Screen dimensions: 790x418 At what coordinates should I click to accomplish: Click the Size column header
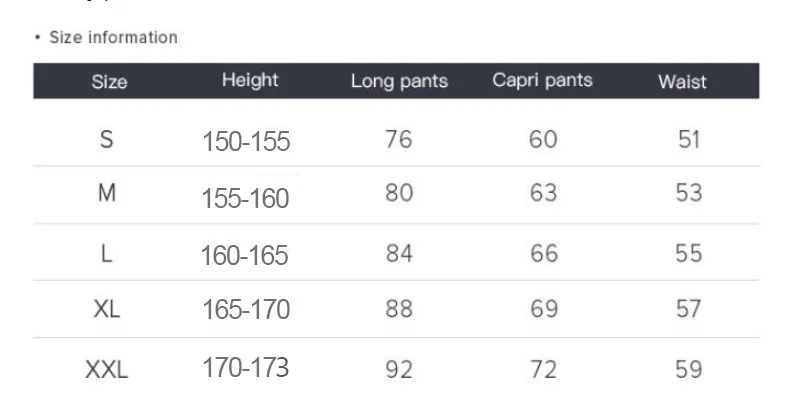click(x=109, y=82)
